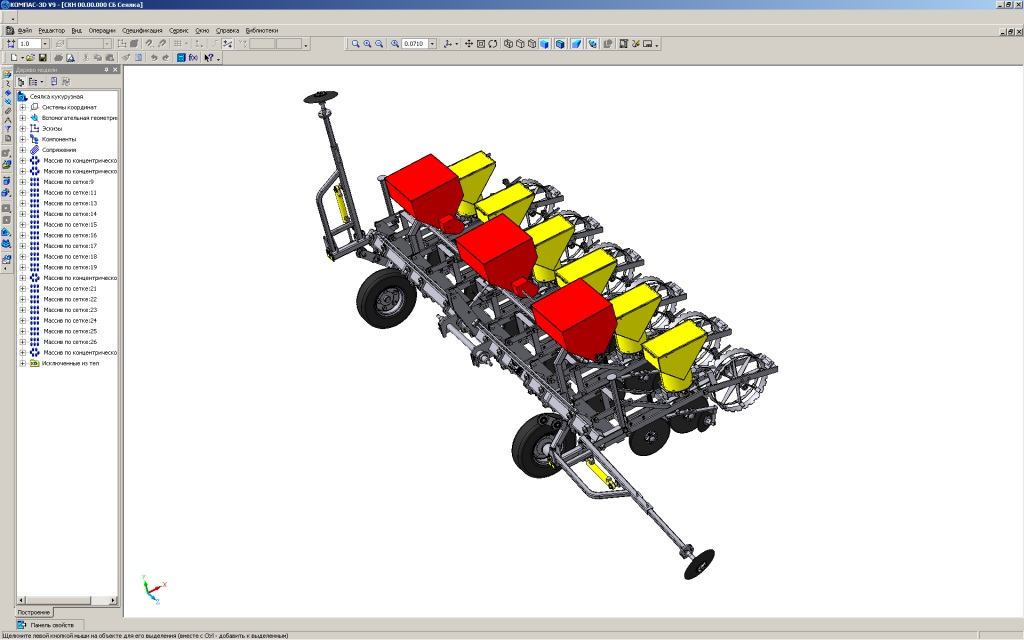Open the Variables f(x) tool

(193, 58)
